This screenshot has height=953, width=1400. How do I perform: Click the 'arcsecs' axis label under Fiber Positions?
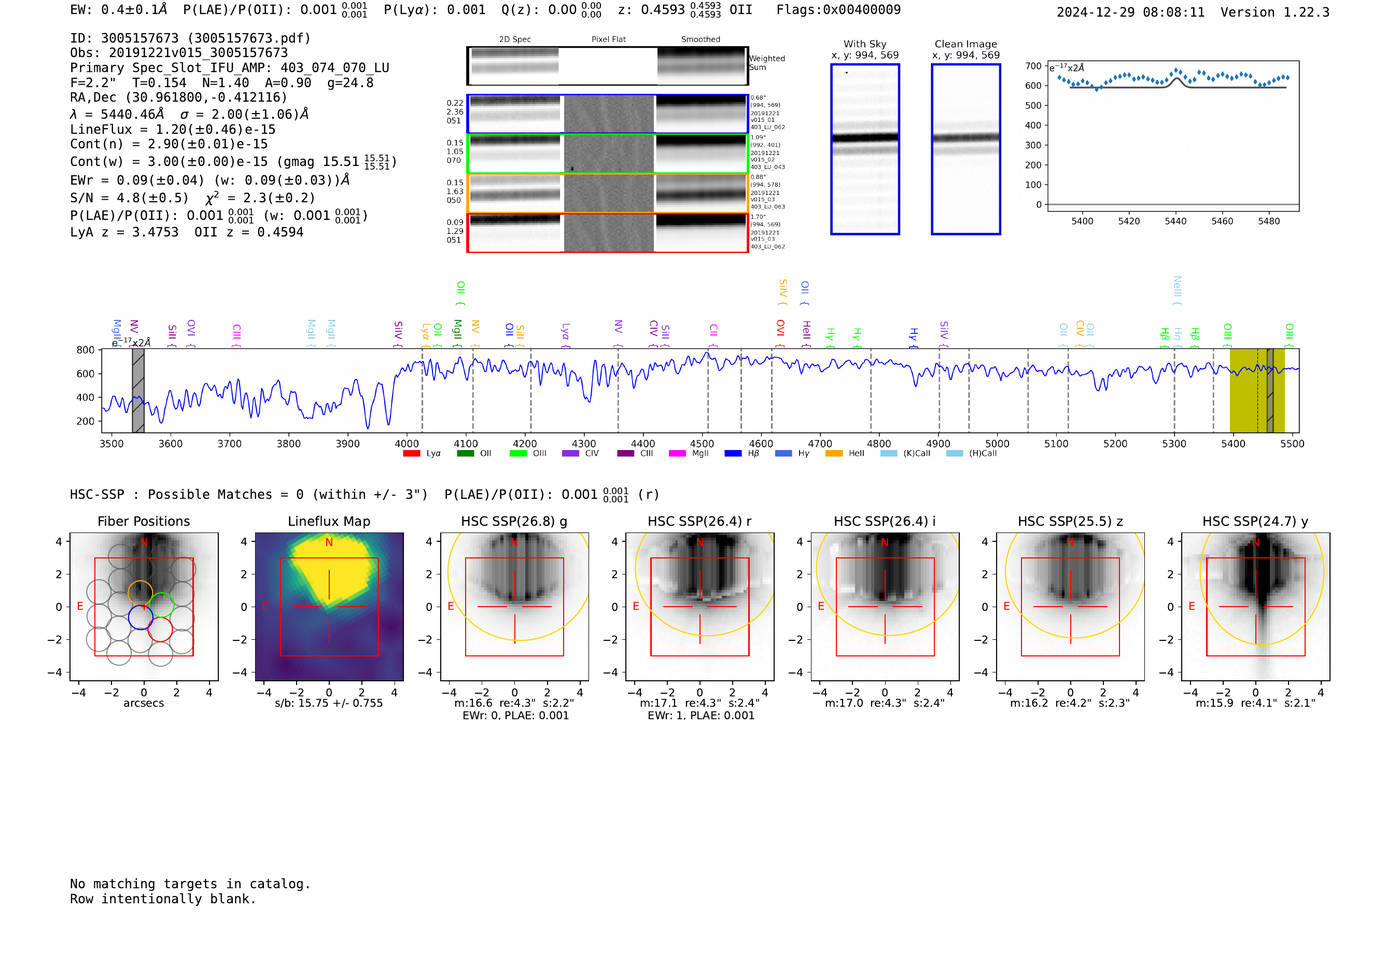pos(144,703)
